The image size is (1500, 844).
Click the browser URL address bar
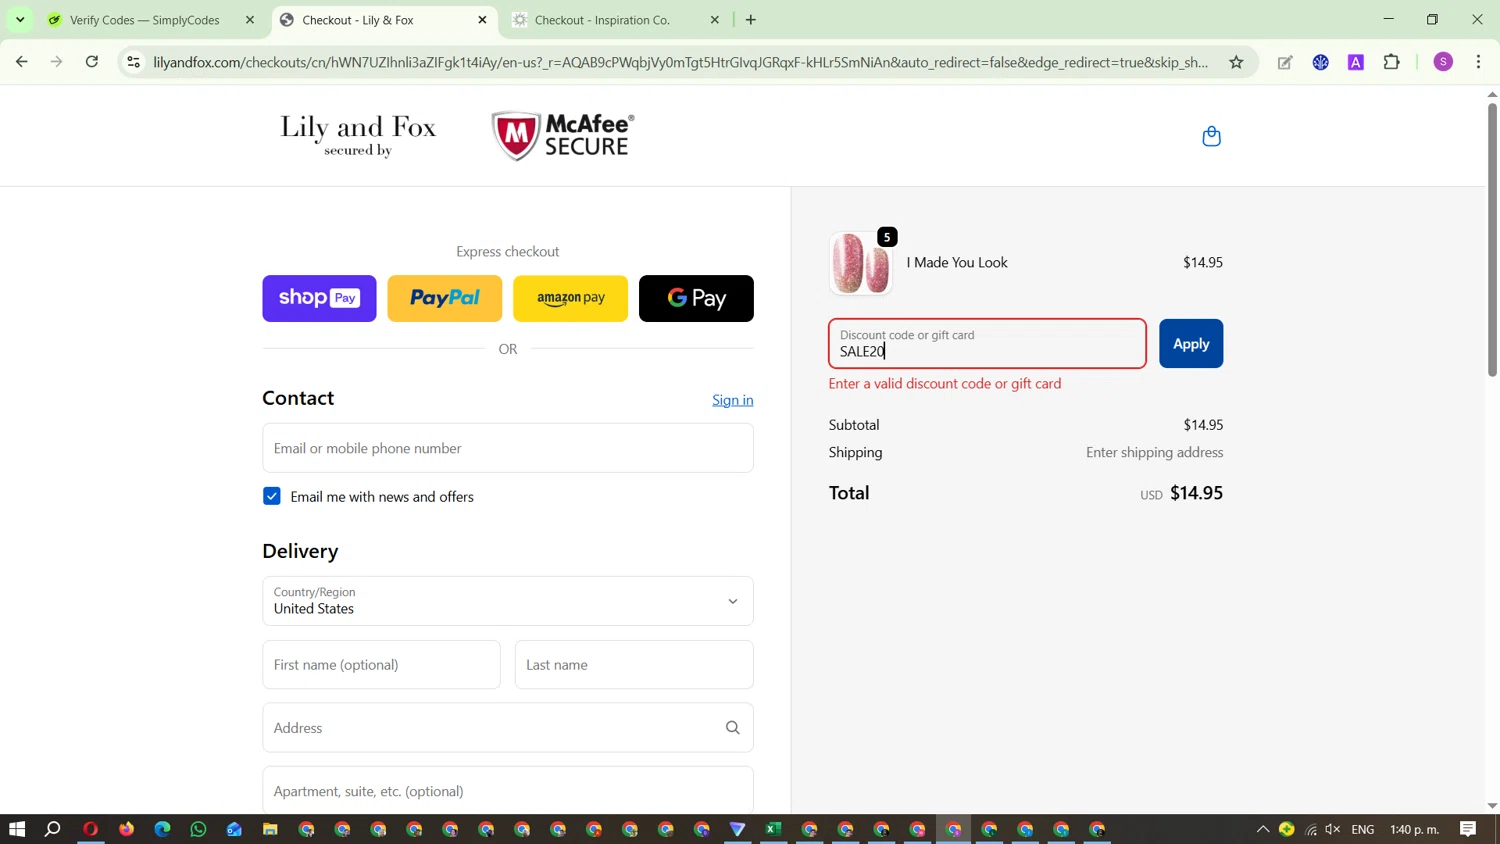[x=680, y=62]
